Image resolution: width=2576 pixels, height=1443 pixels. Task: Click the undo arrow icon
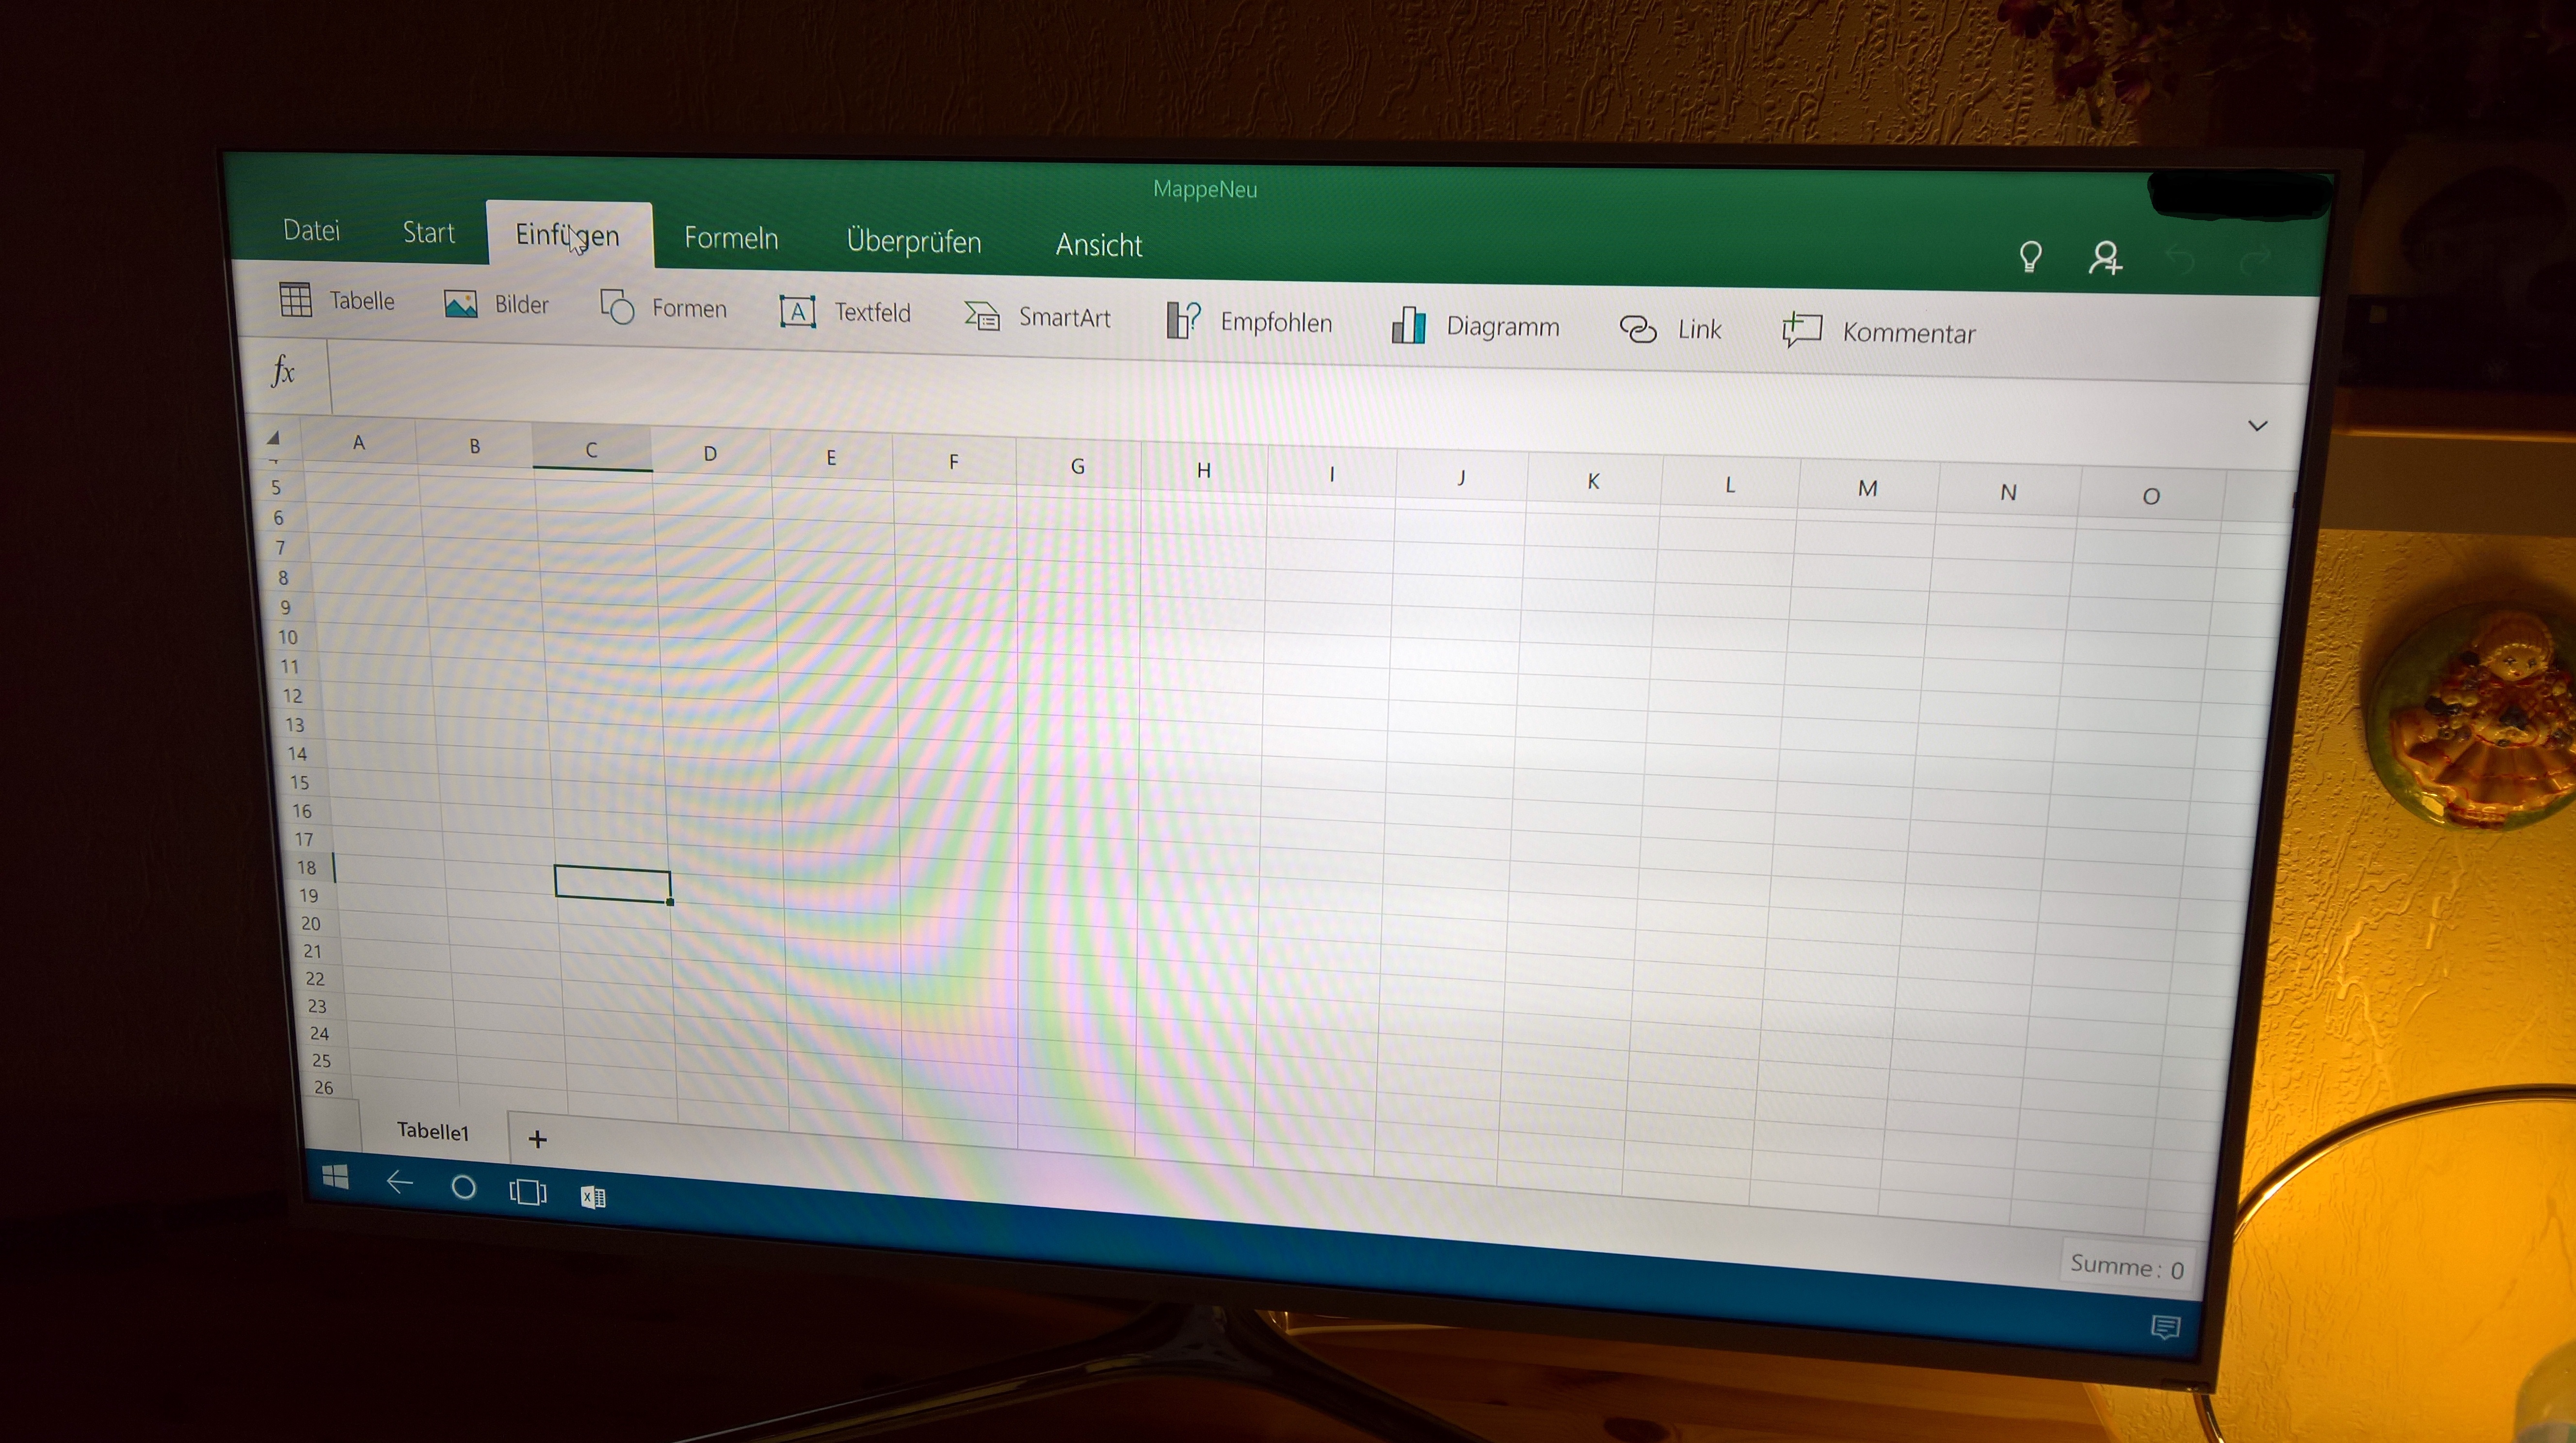point(2181,260)
